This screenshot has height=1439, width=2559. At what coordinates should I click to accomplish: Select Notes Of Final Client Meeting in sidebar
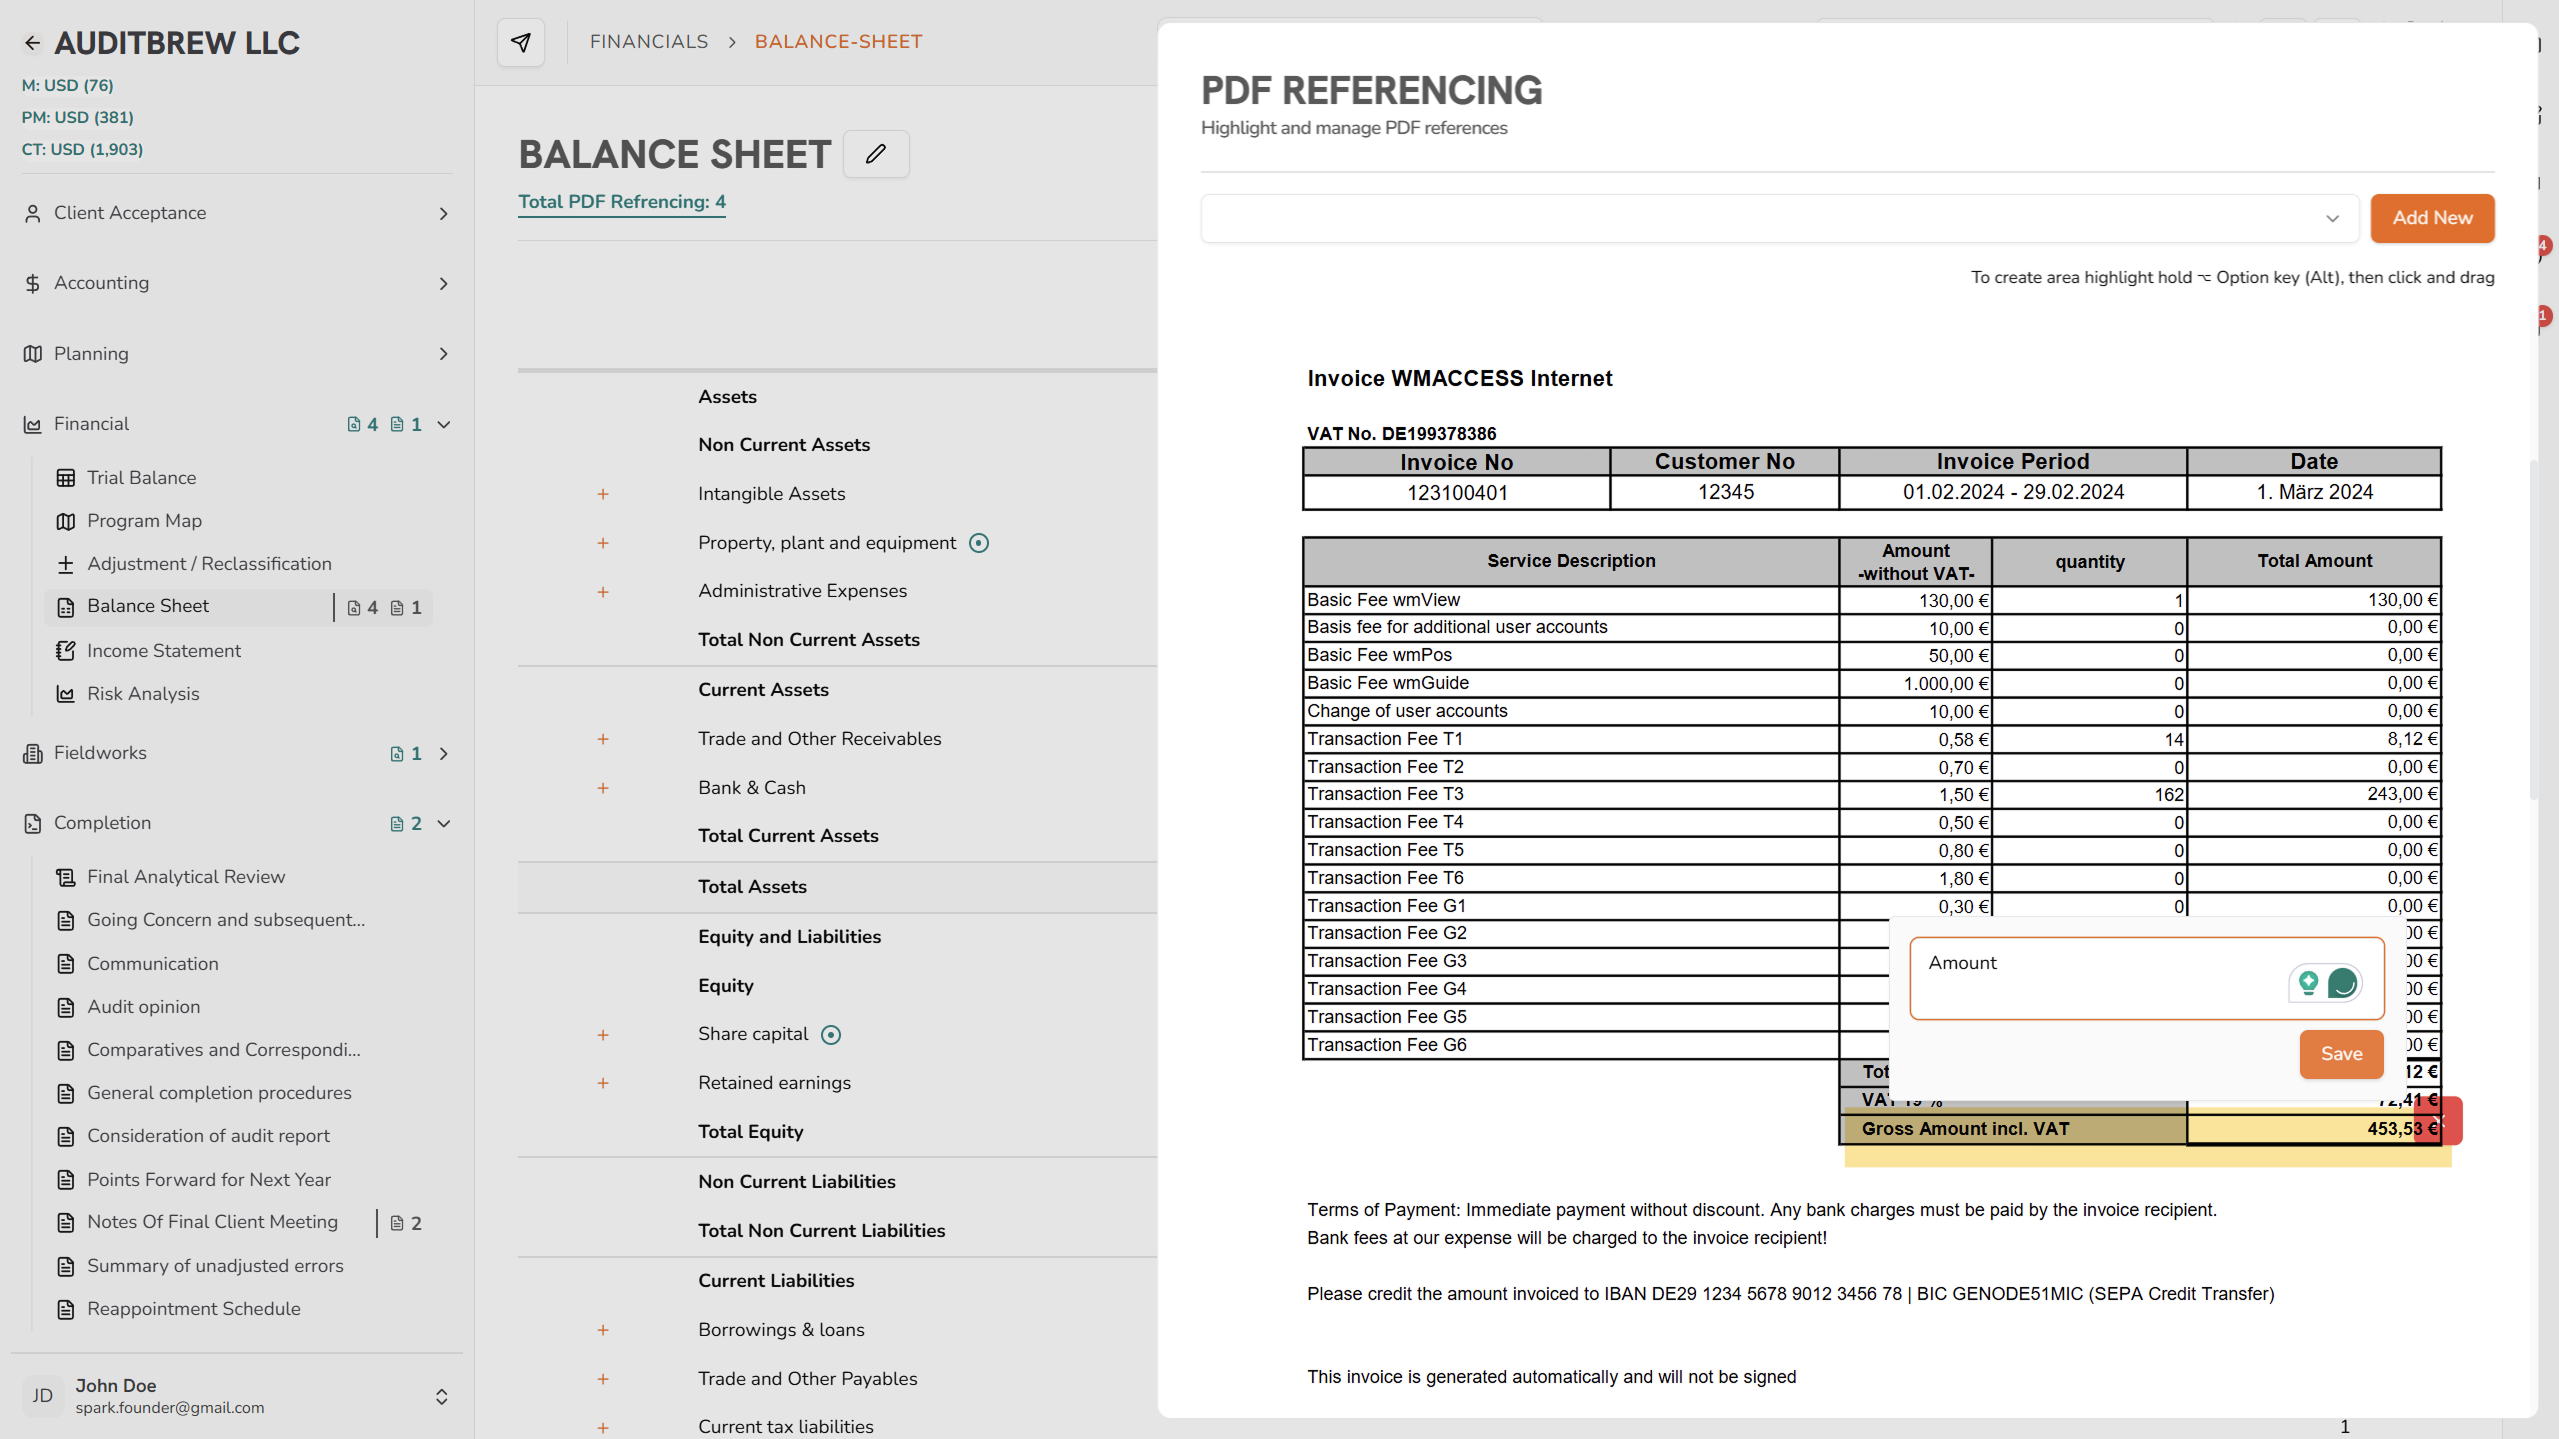tap(212, 1222)
